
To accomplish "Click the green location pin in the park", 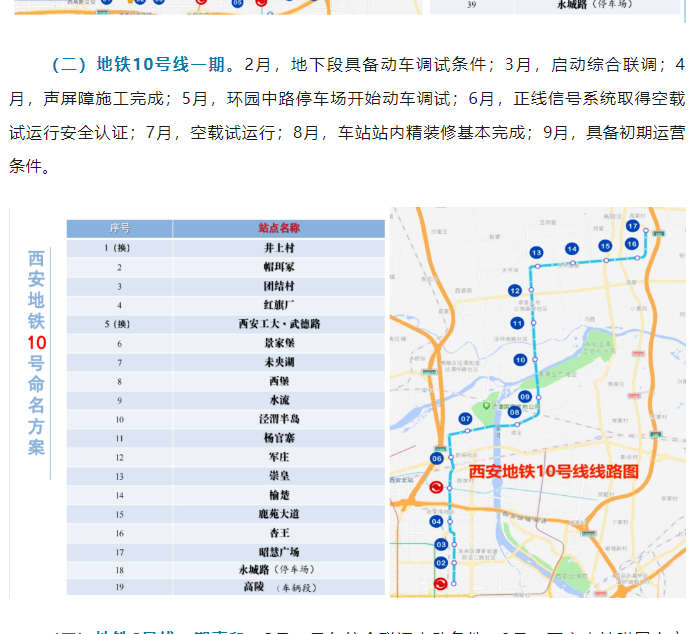I will click(x=487, y=405).
